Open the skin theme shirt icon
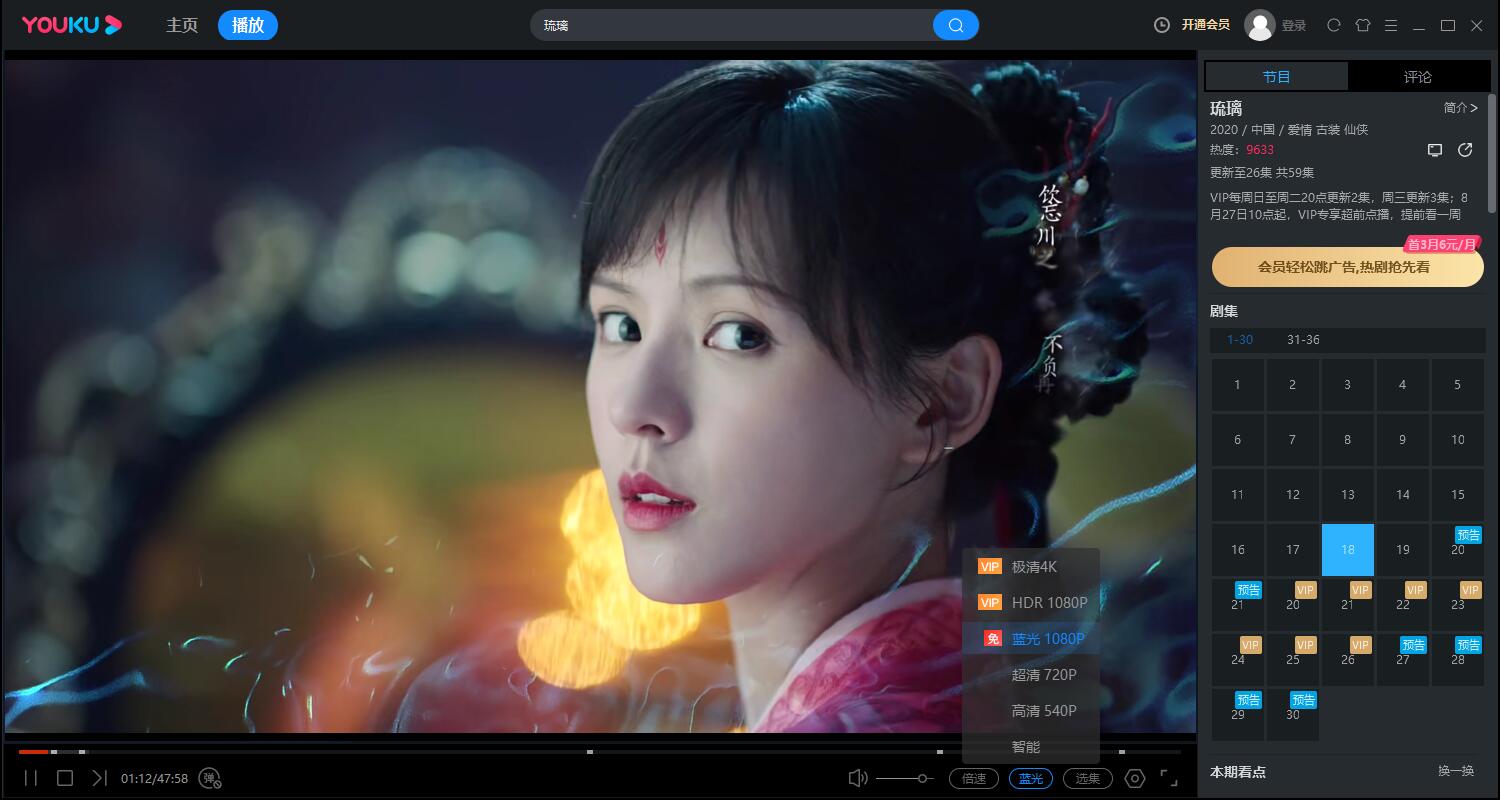The width and height of the screenshot is (1500, 800). point(1362,25)
